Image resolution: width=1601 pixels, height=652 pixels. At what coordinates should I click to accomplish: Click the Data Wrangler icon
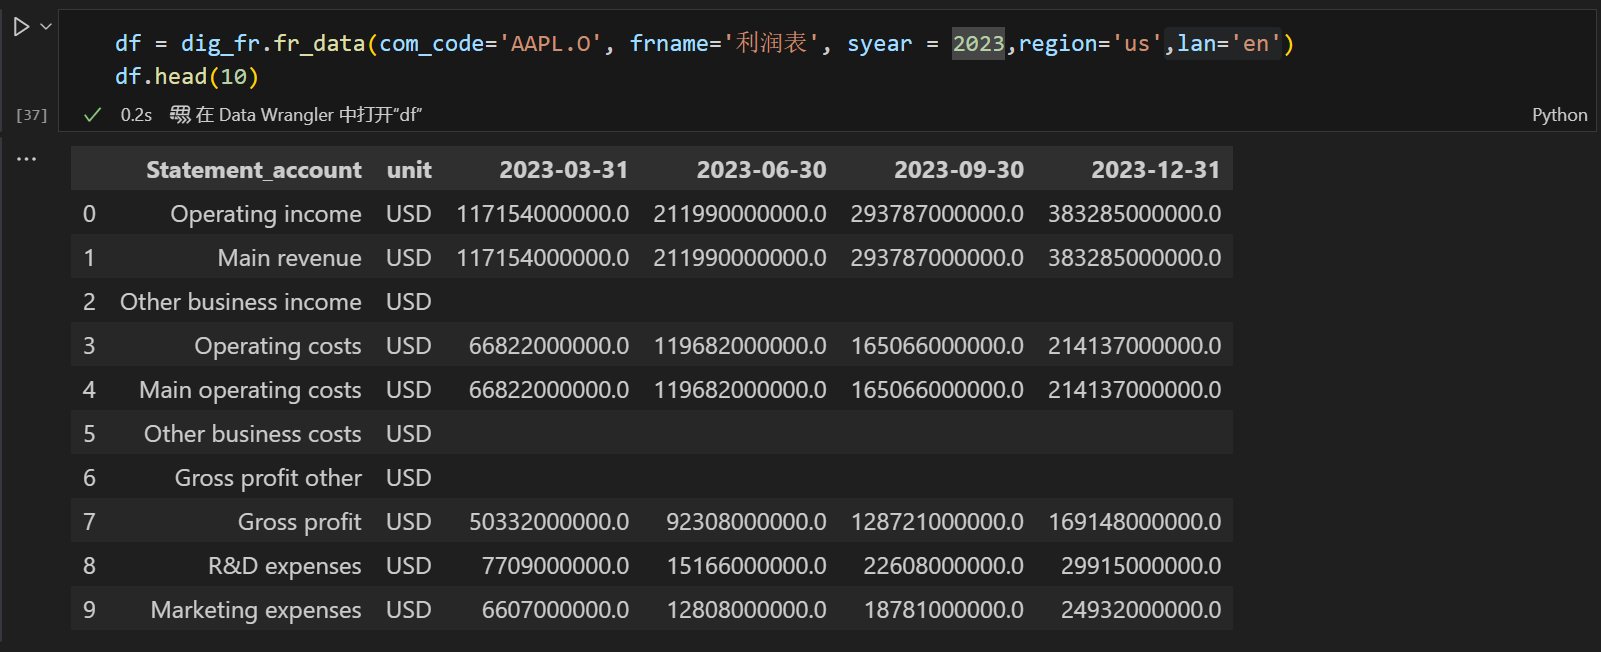pos(180,115)
